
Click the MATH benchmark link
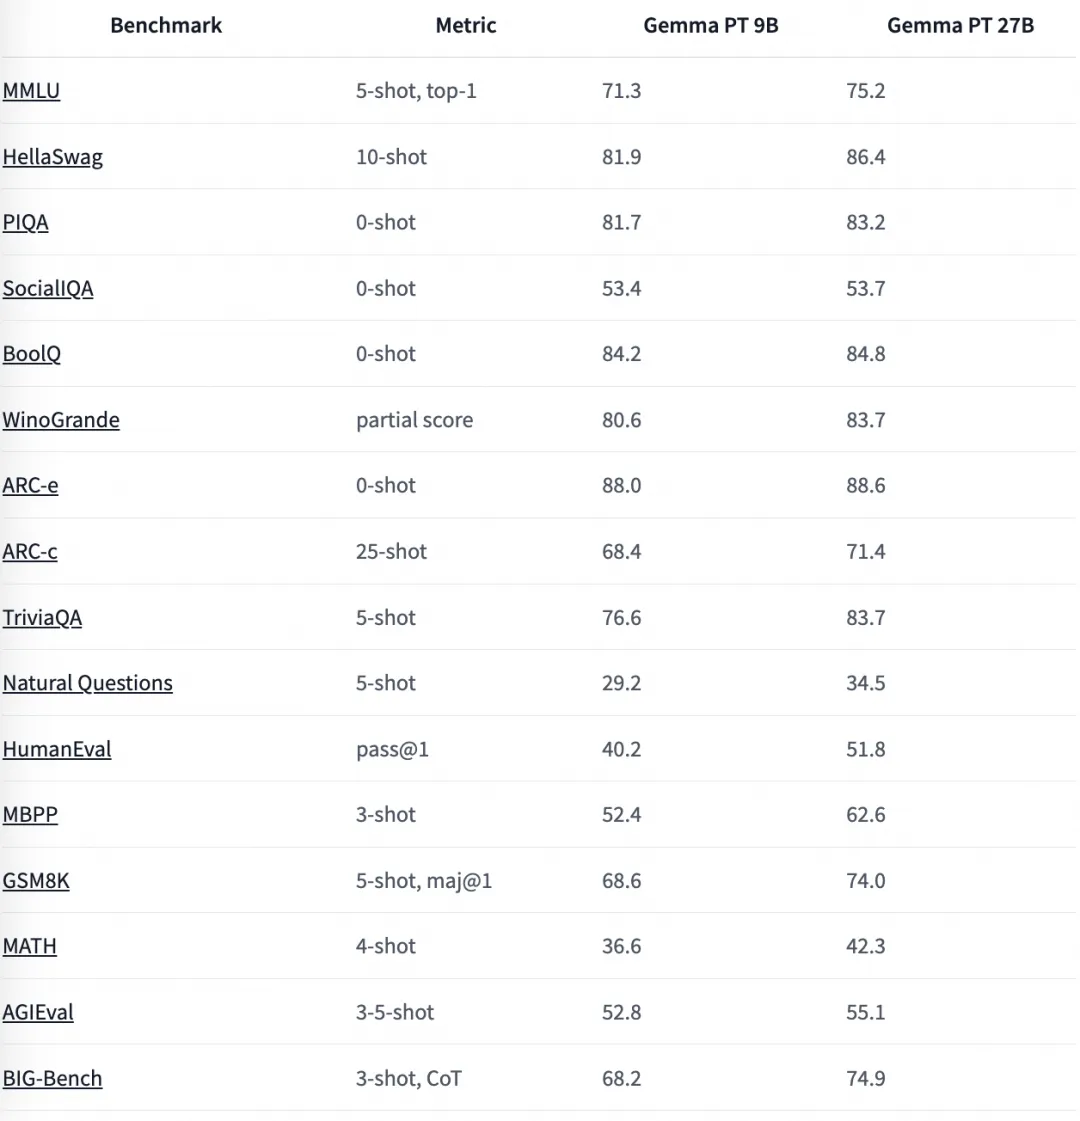click(29, 946)
